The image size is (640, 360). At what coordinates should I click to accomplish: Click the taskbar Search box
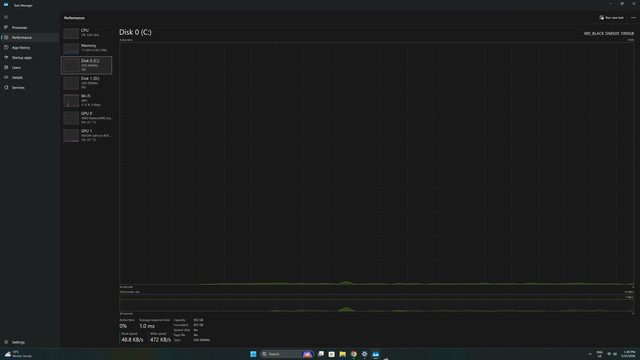pos(287,354)
